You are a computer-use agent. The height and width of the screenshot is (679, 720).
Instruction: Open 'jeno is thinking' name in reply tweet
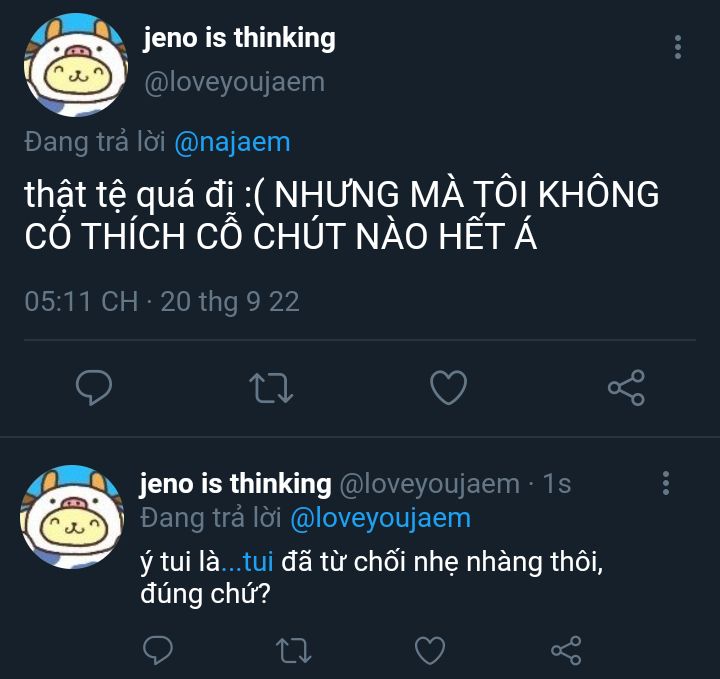point(235,484)
